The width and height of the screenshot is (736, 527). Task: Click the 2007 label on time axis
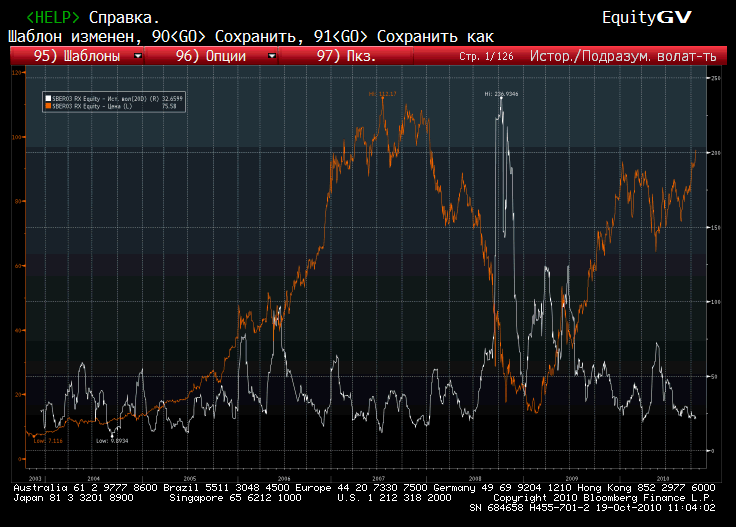coord(379,479)
